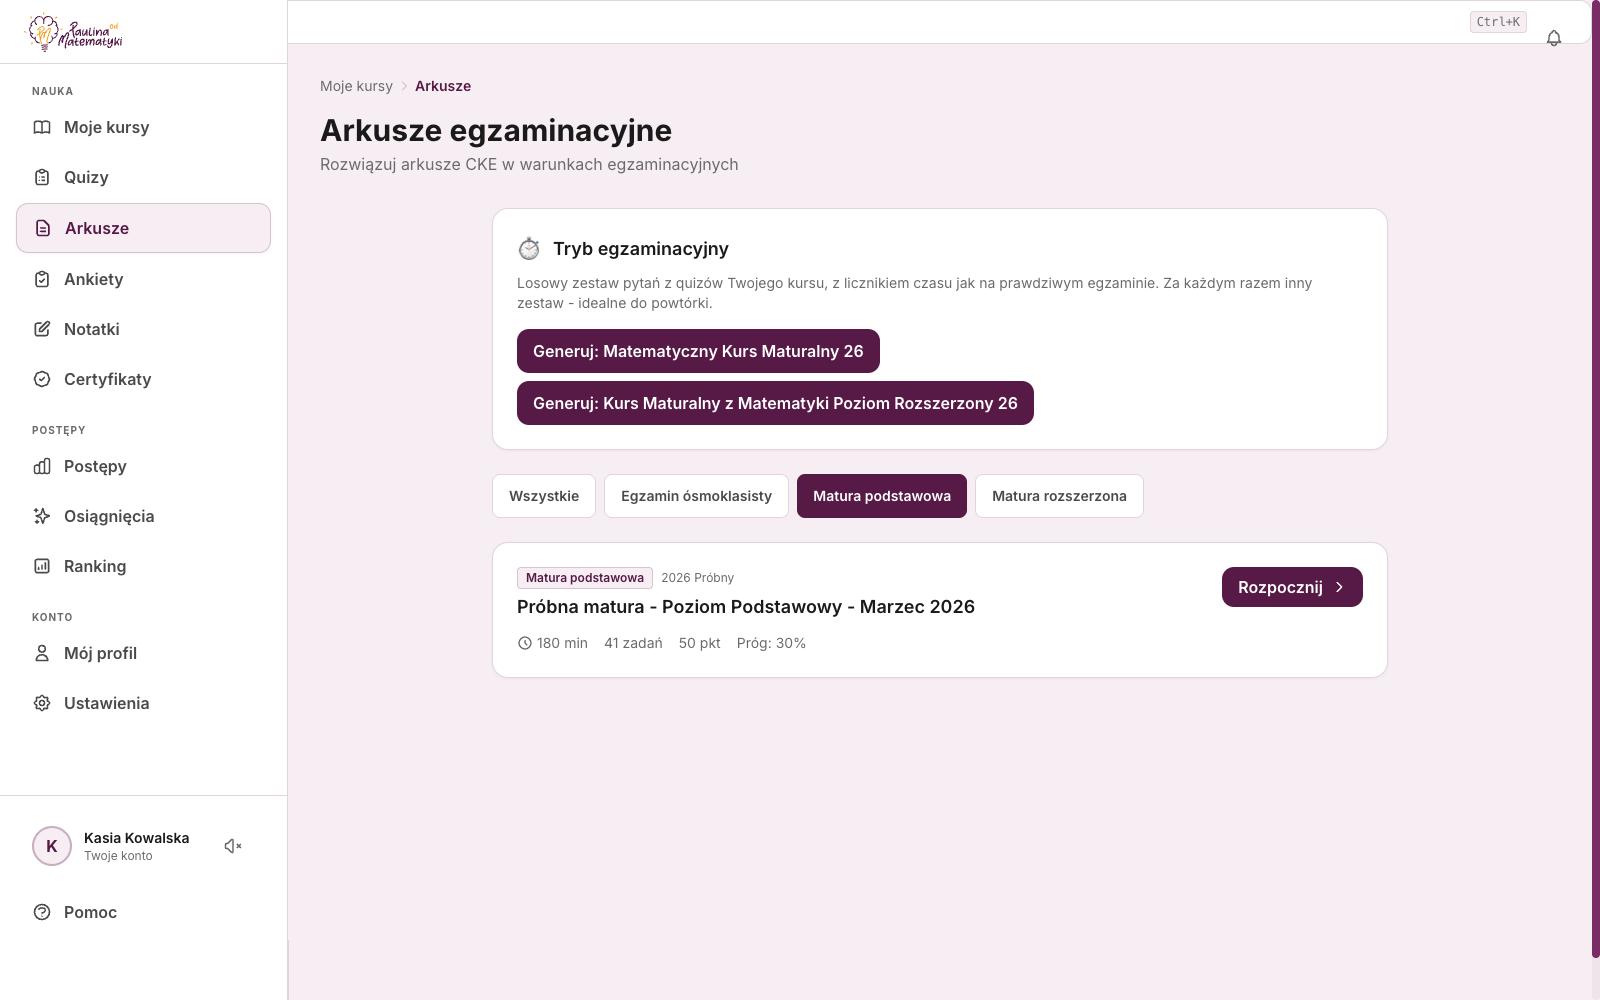
Task: Select Arkusze in the sidebar
Action: [x=144, y=228]
